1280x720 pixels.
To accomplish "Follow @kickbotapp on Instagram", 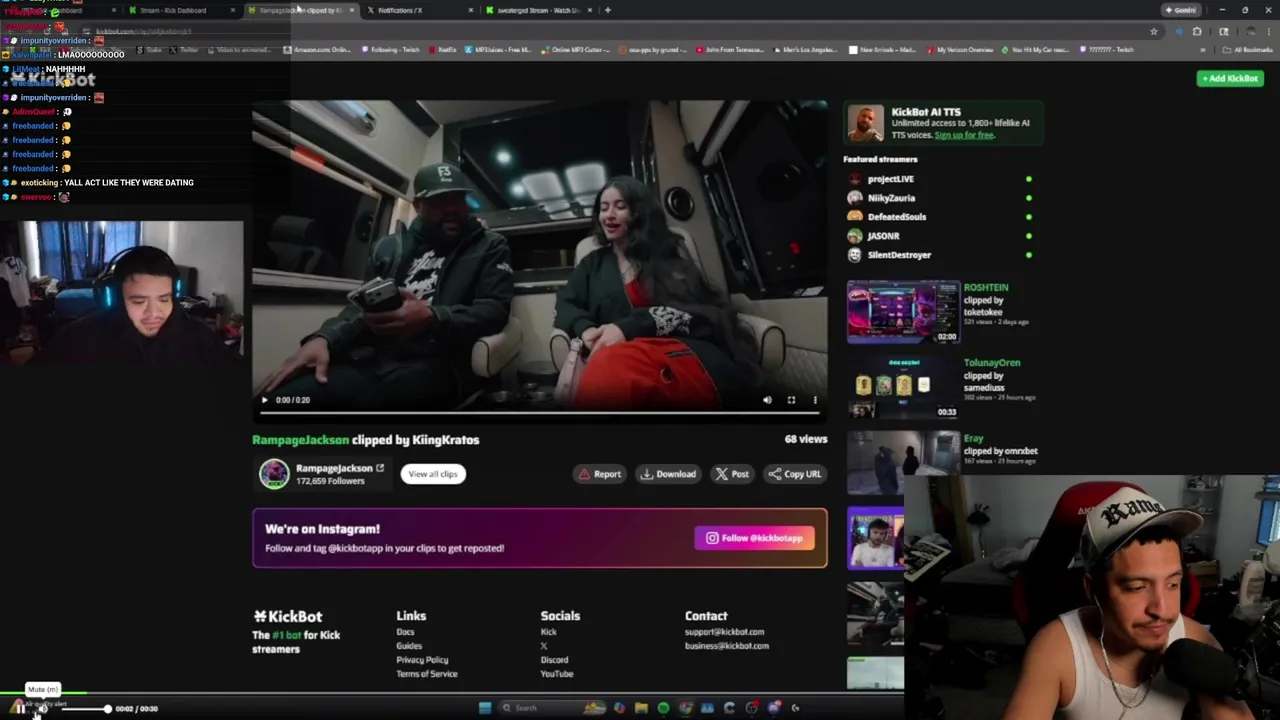I will (x=755, y=538).
